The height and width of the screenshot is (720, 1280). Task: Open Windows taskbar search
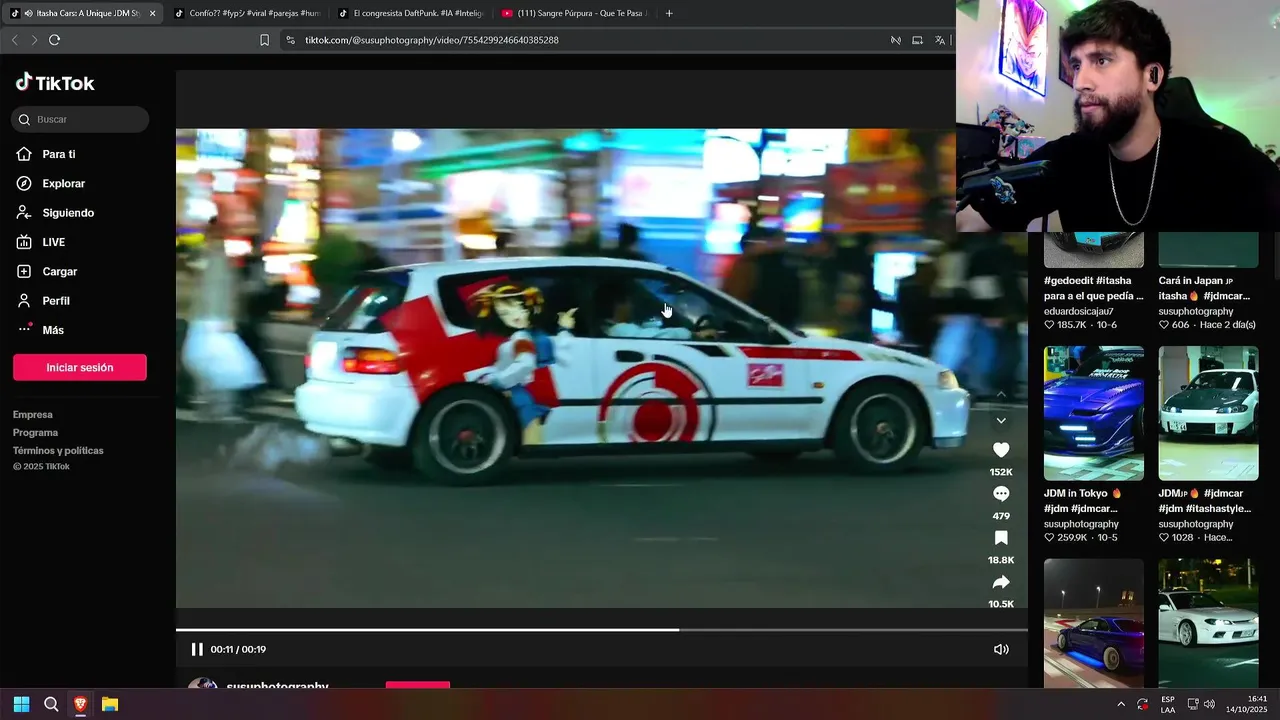pyautogui.click(x=51, y=704)
